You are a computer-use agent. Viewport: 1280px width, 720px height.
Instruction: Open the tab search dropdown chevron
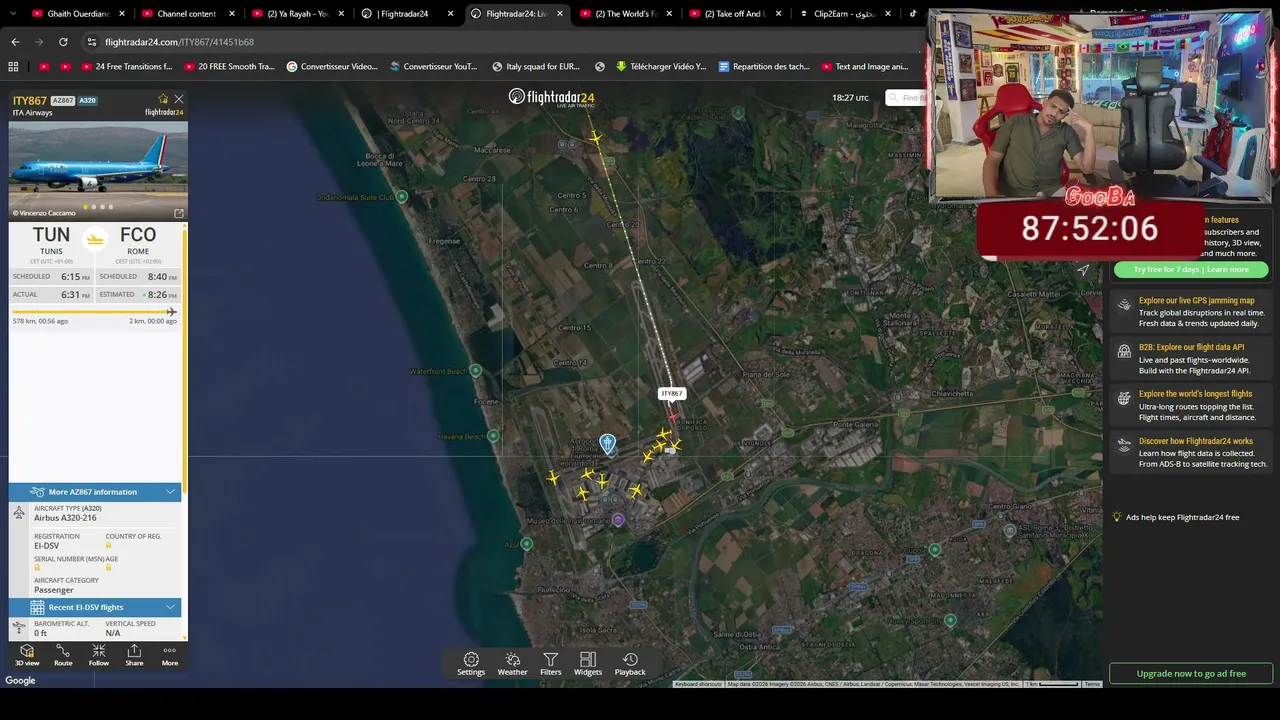pyautogui.click(x=12, y=14)
